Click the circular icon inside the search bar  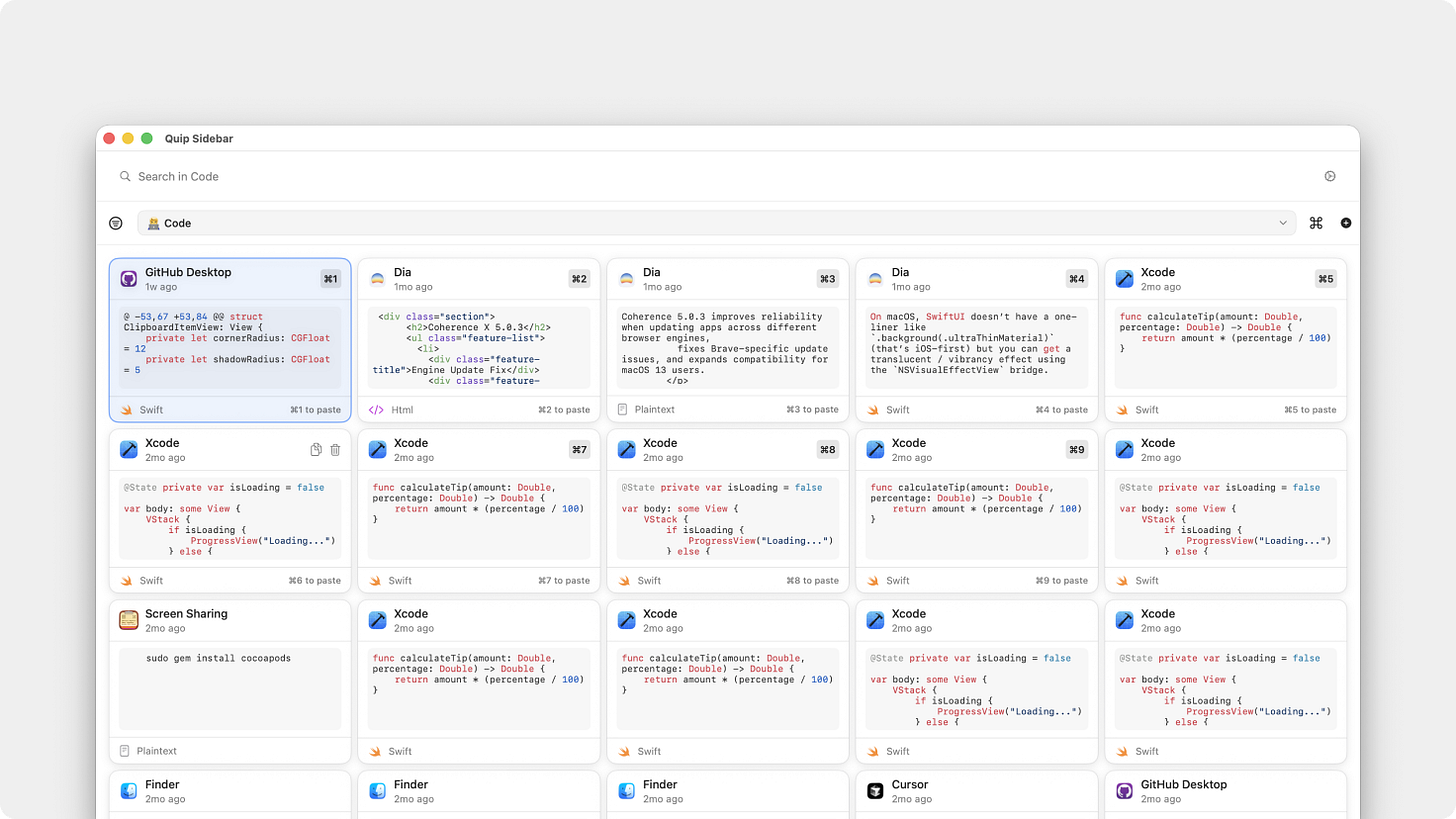pos(1330,176)
